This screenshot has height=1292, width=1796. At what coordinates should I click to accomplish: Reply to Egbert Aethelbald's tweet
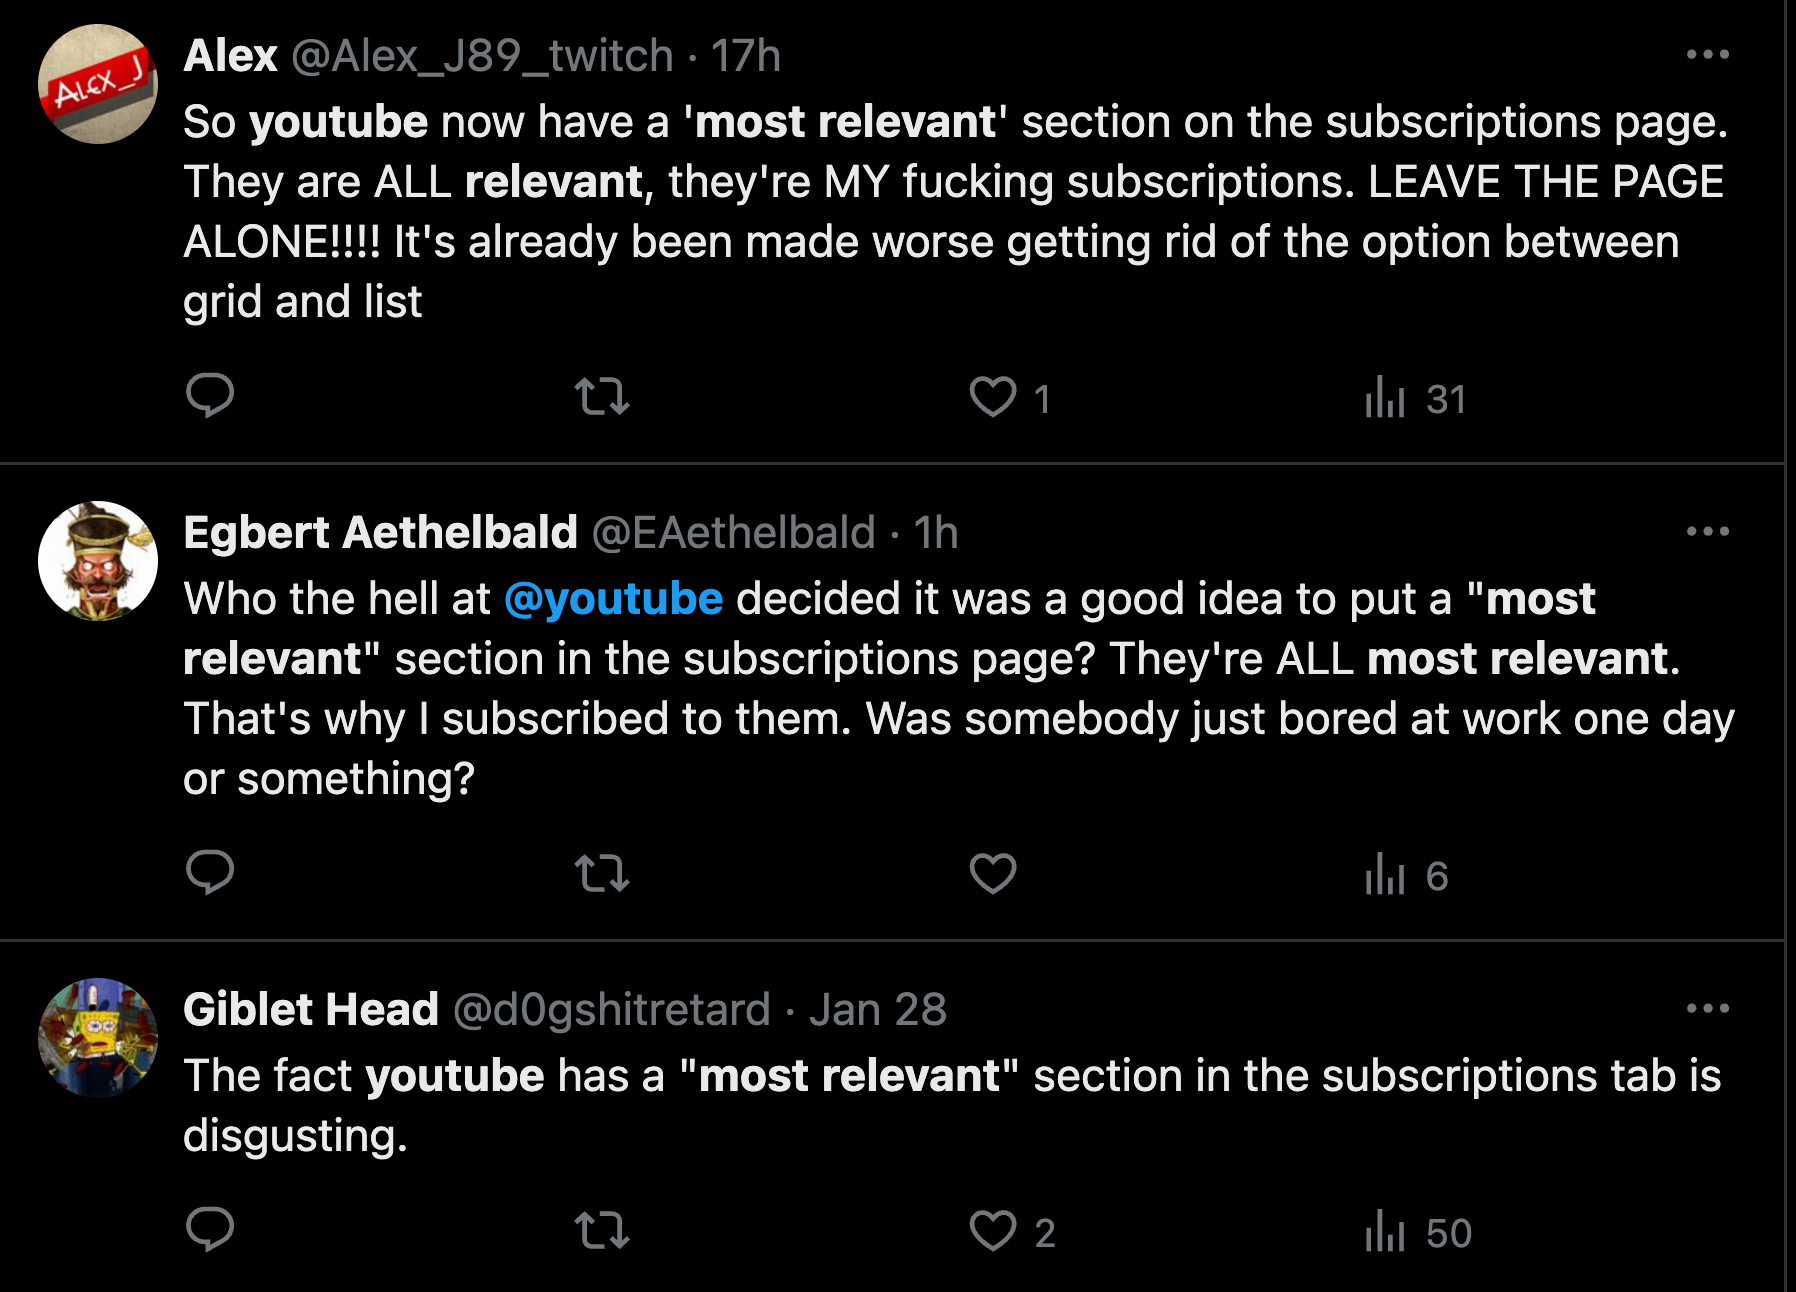click(x=210, y=873)
